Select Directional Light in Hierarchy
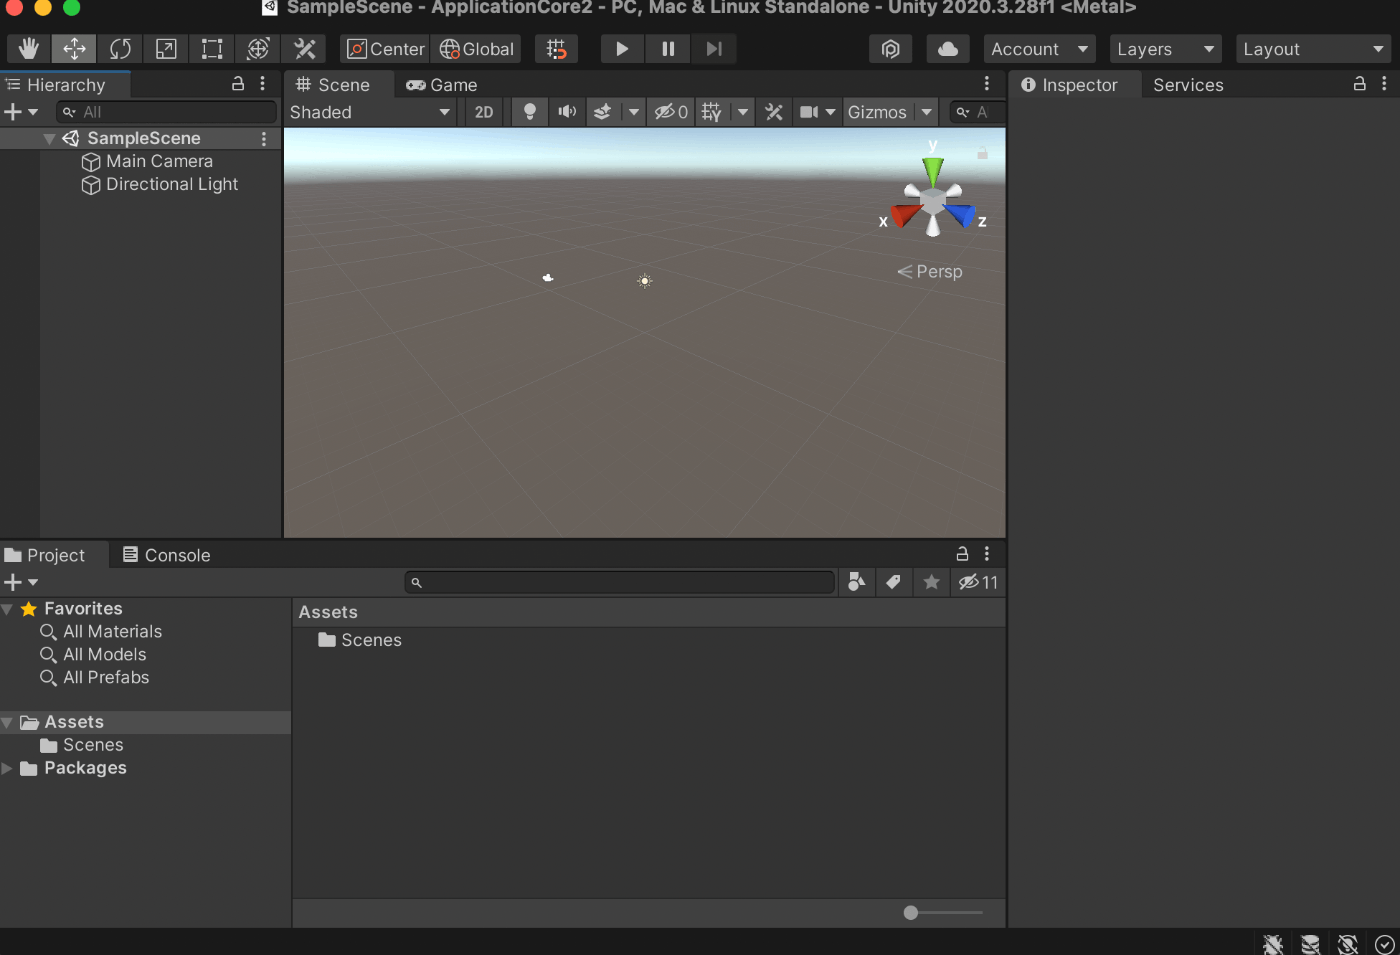The image size is (1400, 955). pos(160,185)
